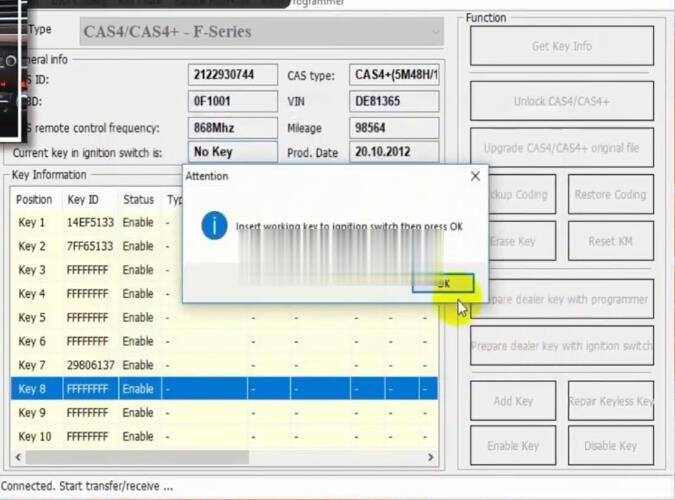The height and width of the screenshot is (500, 675).
Task: Select the Key 1 row
Action: (x=97, y=222)
